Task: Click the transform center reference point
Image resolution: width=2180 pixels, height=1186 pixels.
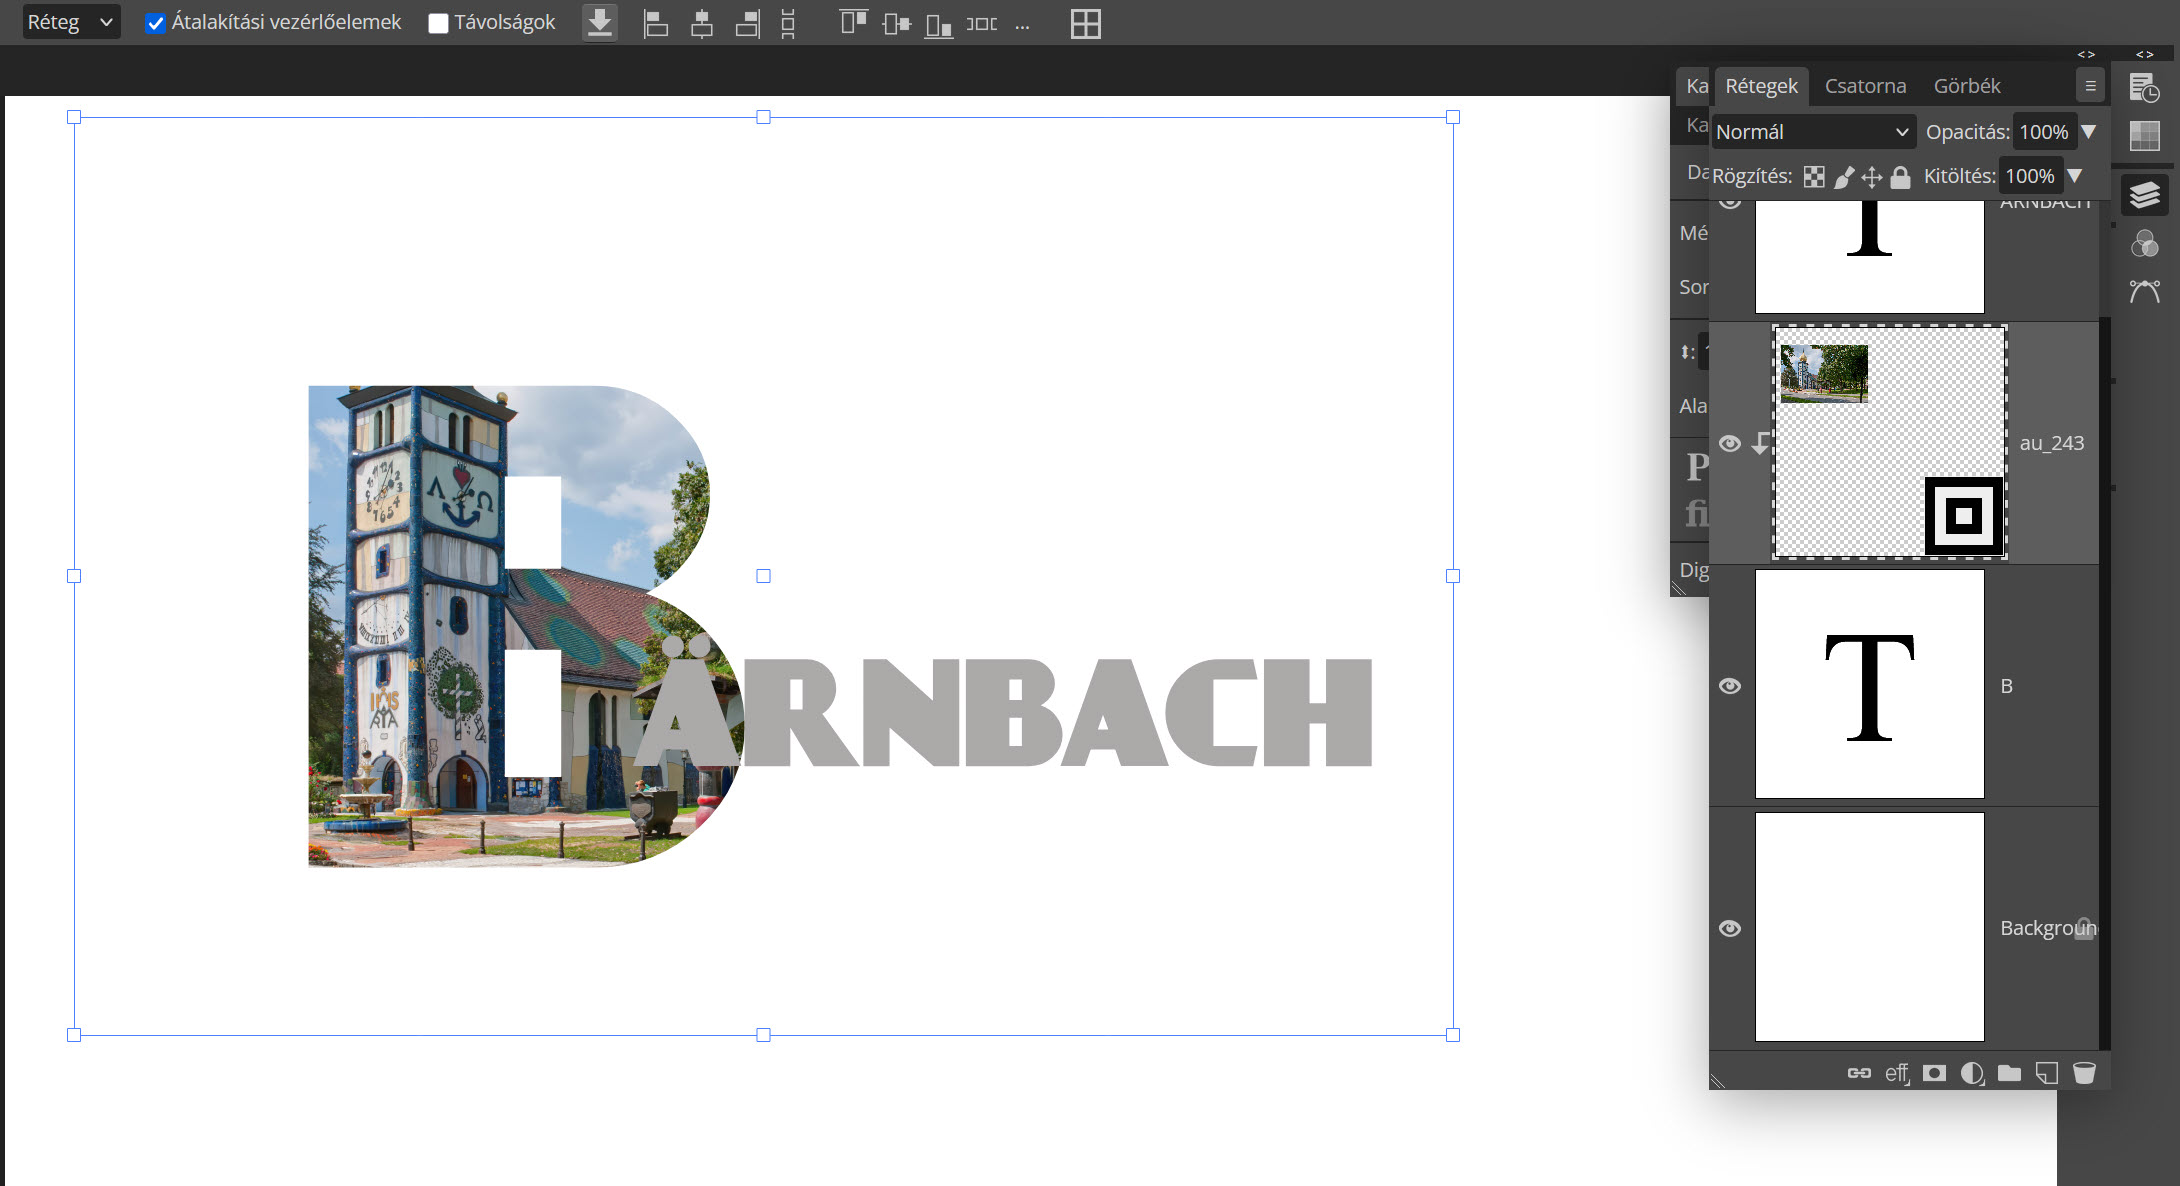Action: pos(763,576)
